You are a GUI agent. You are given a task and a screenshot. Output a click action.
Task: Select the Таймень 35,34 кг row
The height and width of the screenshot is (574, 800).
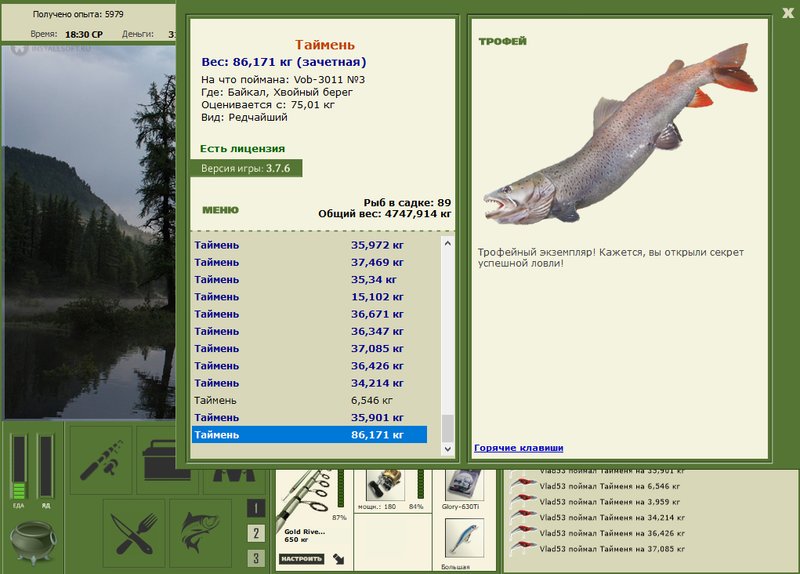coord(309,280)
